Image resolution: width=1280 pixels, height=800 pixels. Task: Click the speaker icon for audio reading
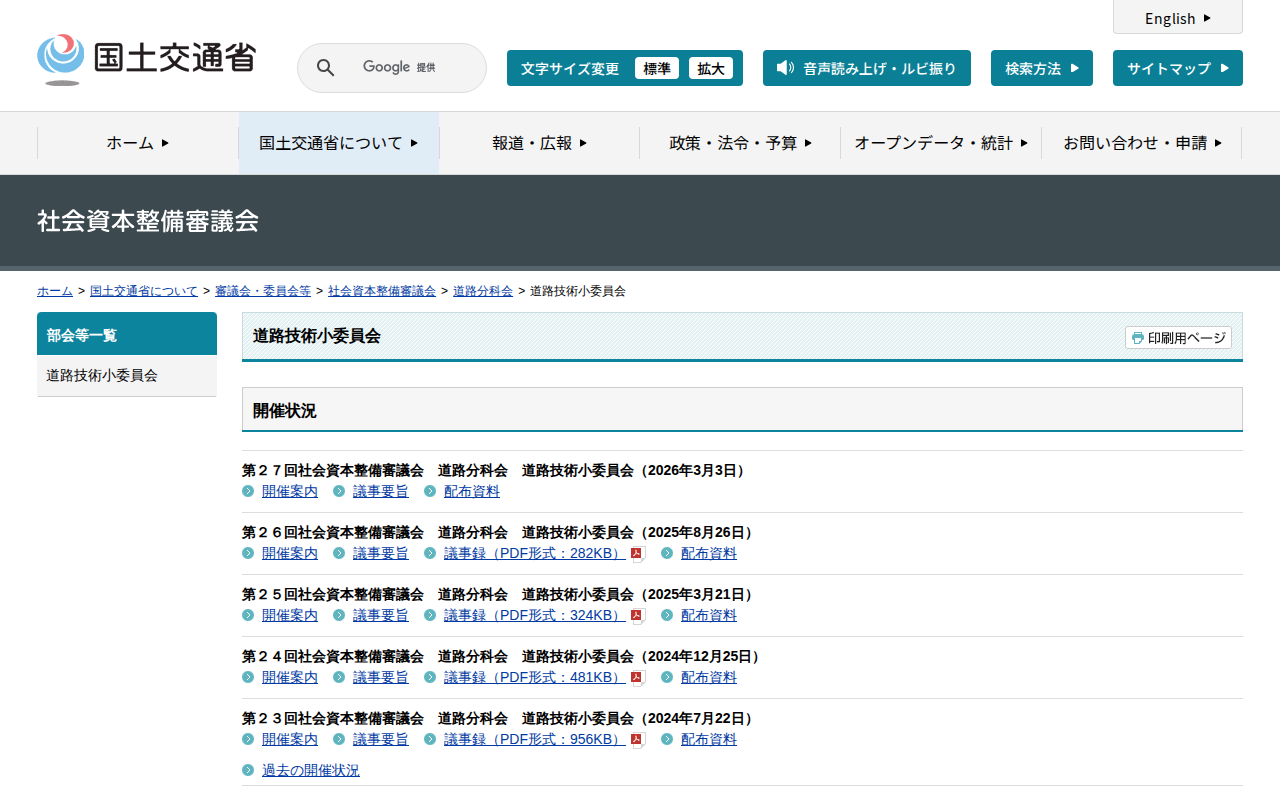click(785, 68)
